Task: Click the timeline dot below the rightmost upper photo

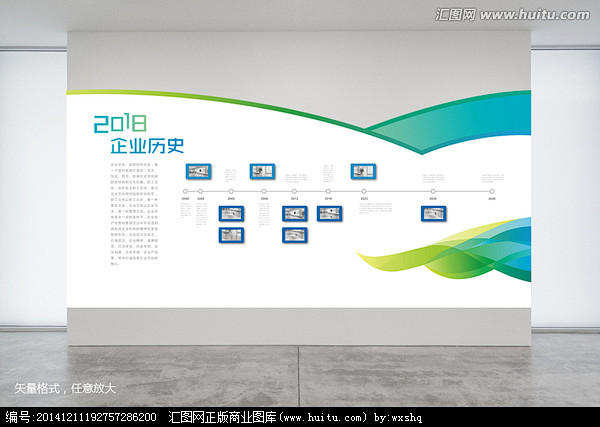Action: point(363,191)
